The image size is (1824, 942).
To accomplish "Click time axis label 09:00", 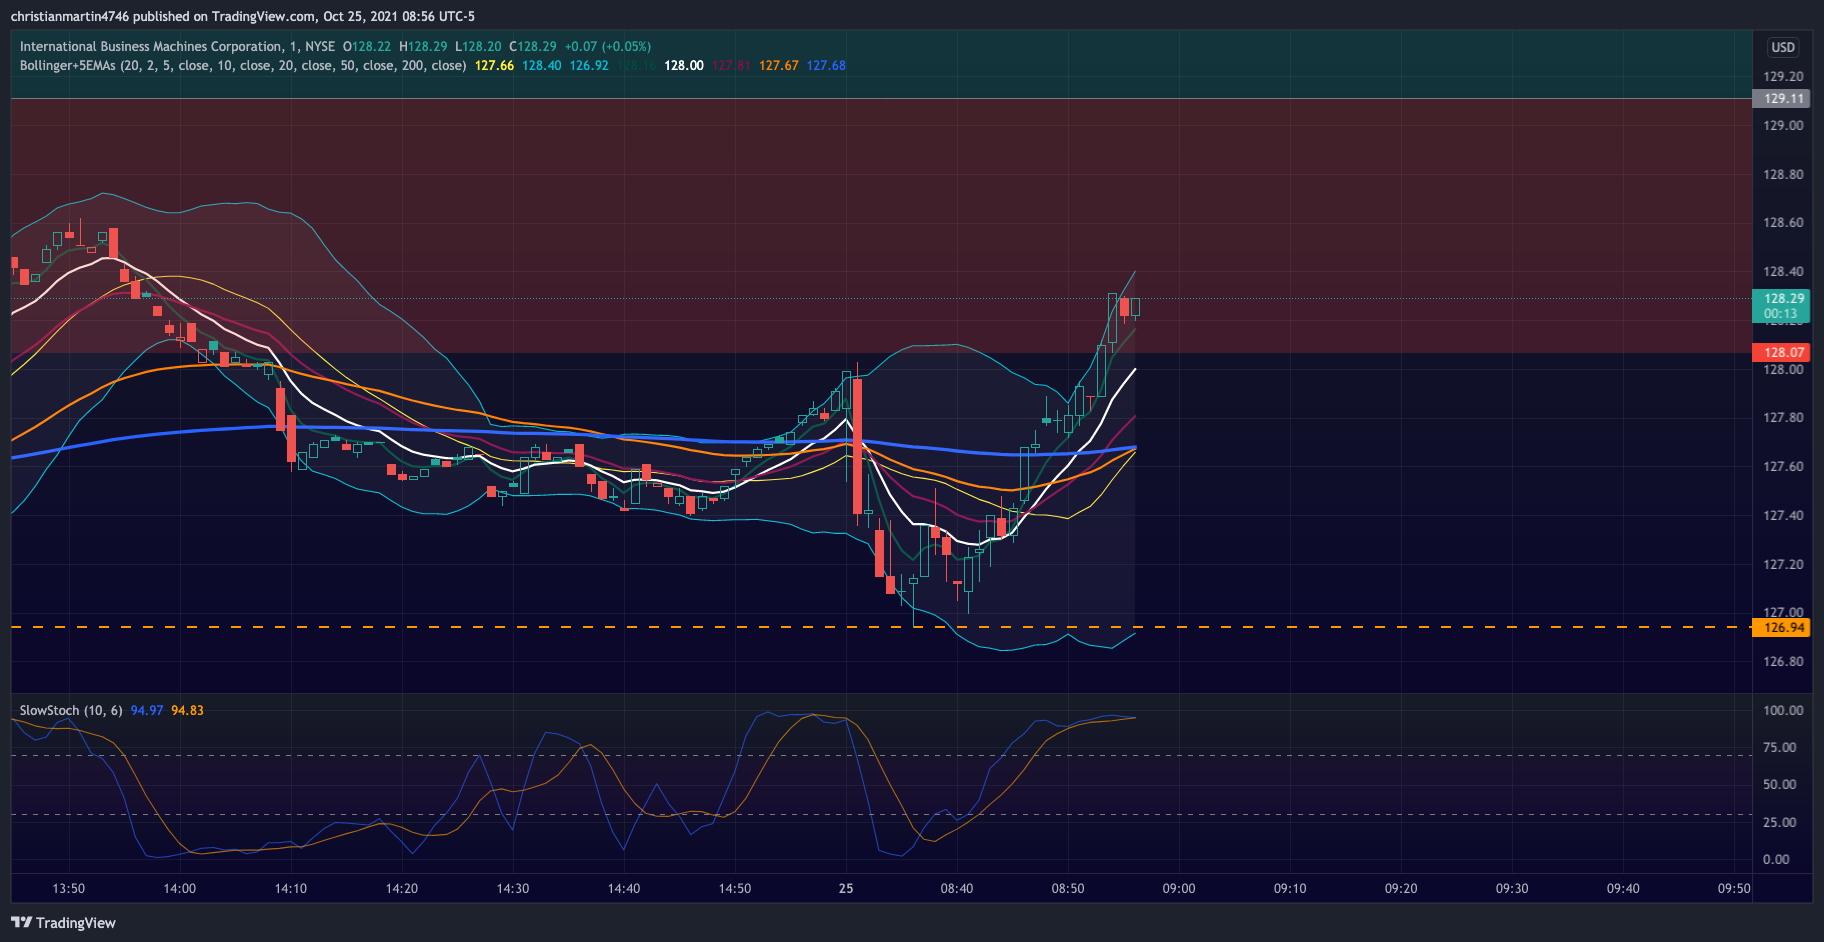I will pyautogui.click(x=1179, y=888).
